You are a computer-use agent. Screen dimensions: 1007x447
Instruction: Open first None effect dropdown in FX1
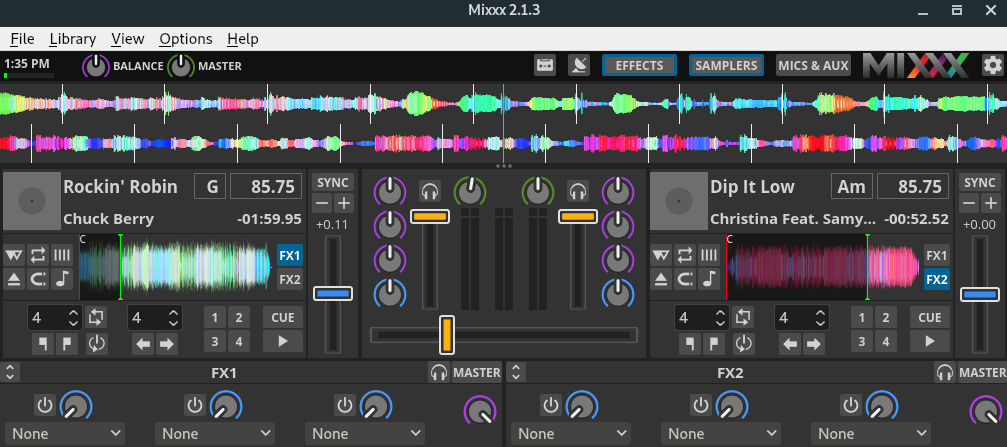(64, 434)
